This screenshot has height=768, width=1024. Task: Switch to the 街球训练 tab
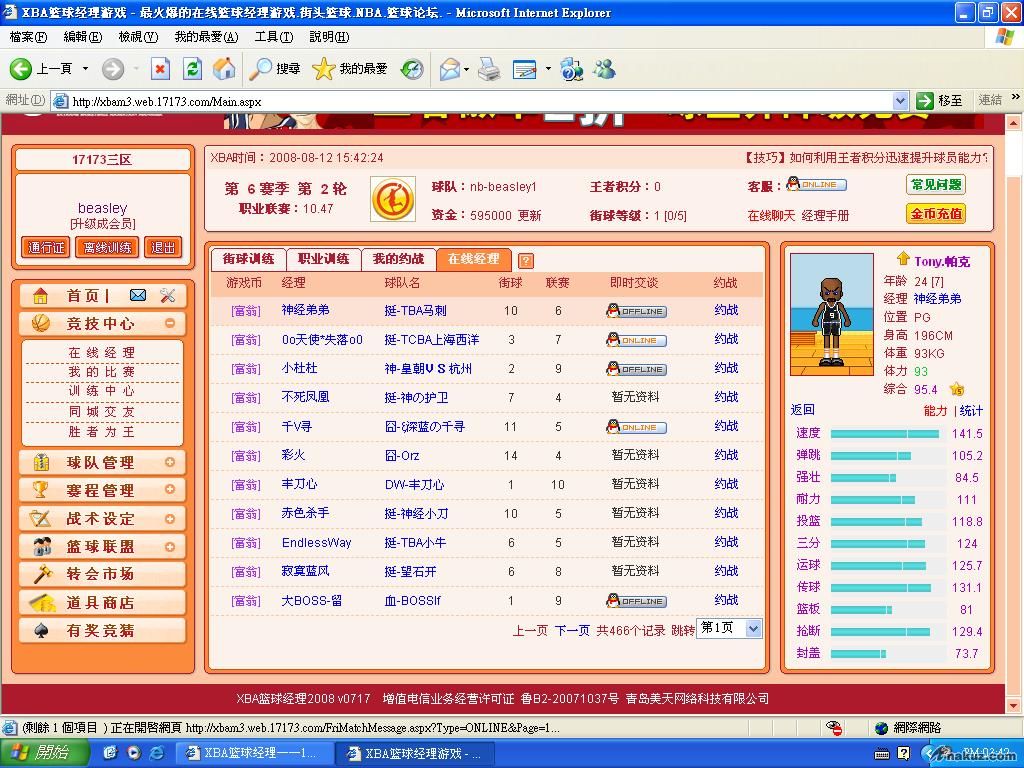pyautogui.click(x=248, y=259)
